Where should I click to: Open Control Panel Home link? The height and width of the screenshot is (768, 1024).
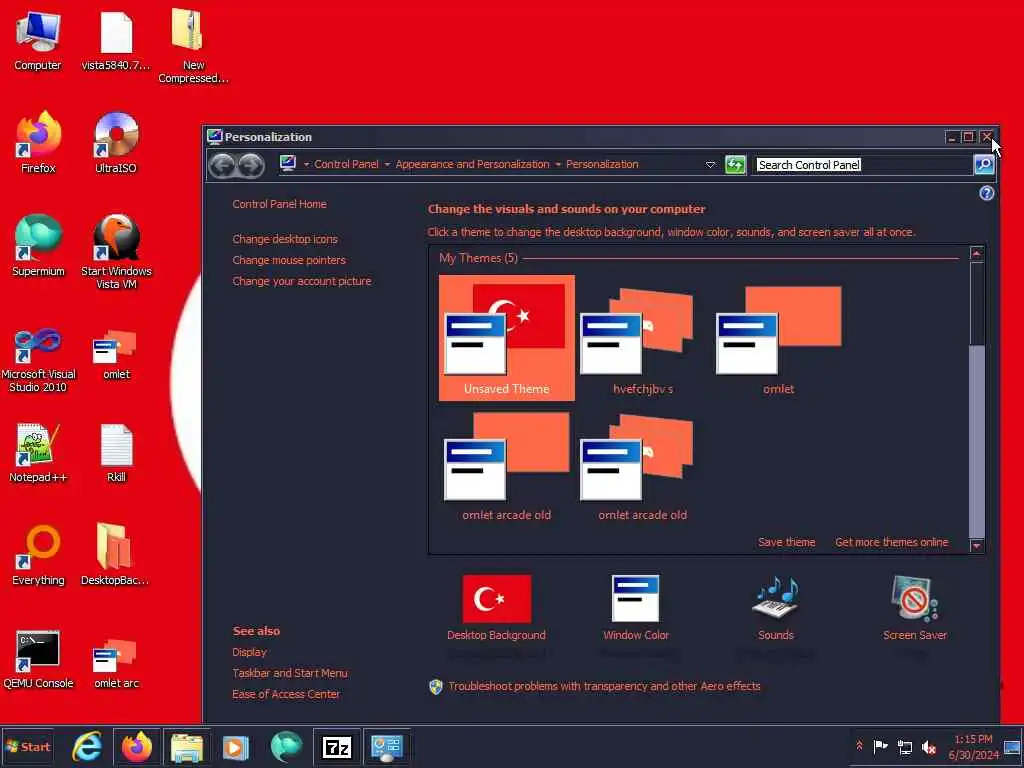(x=280, y=204)
